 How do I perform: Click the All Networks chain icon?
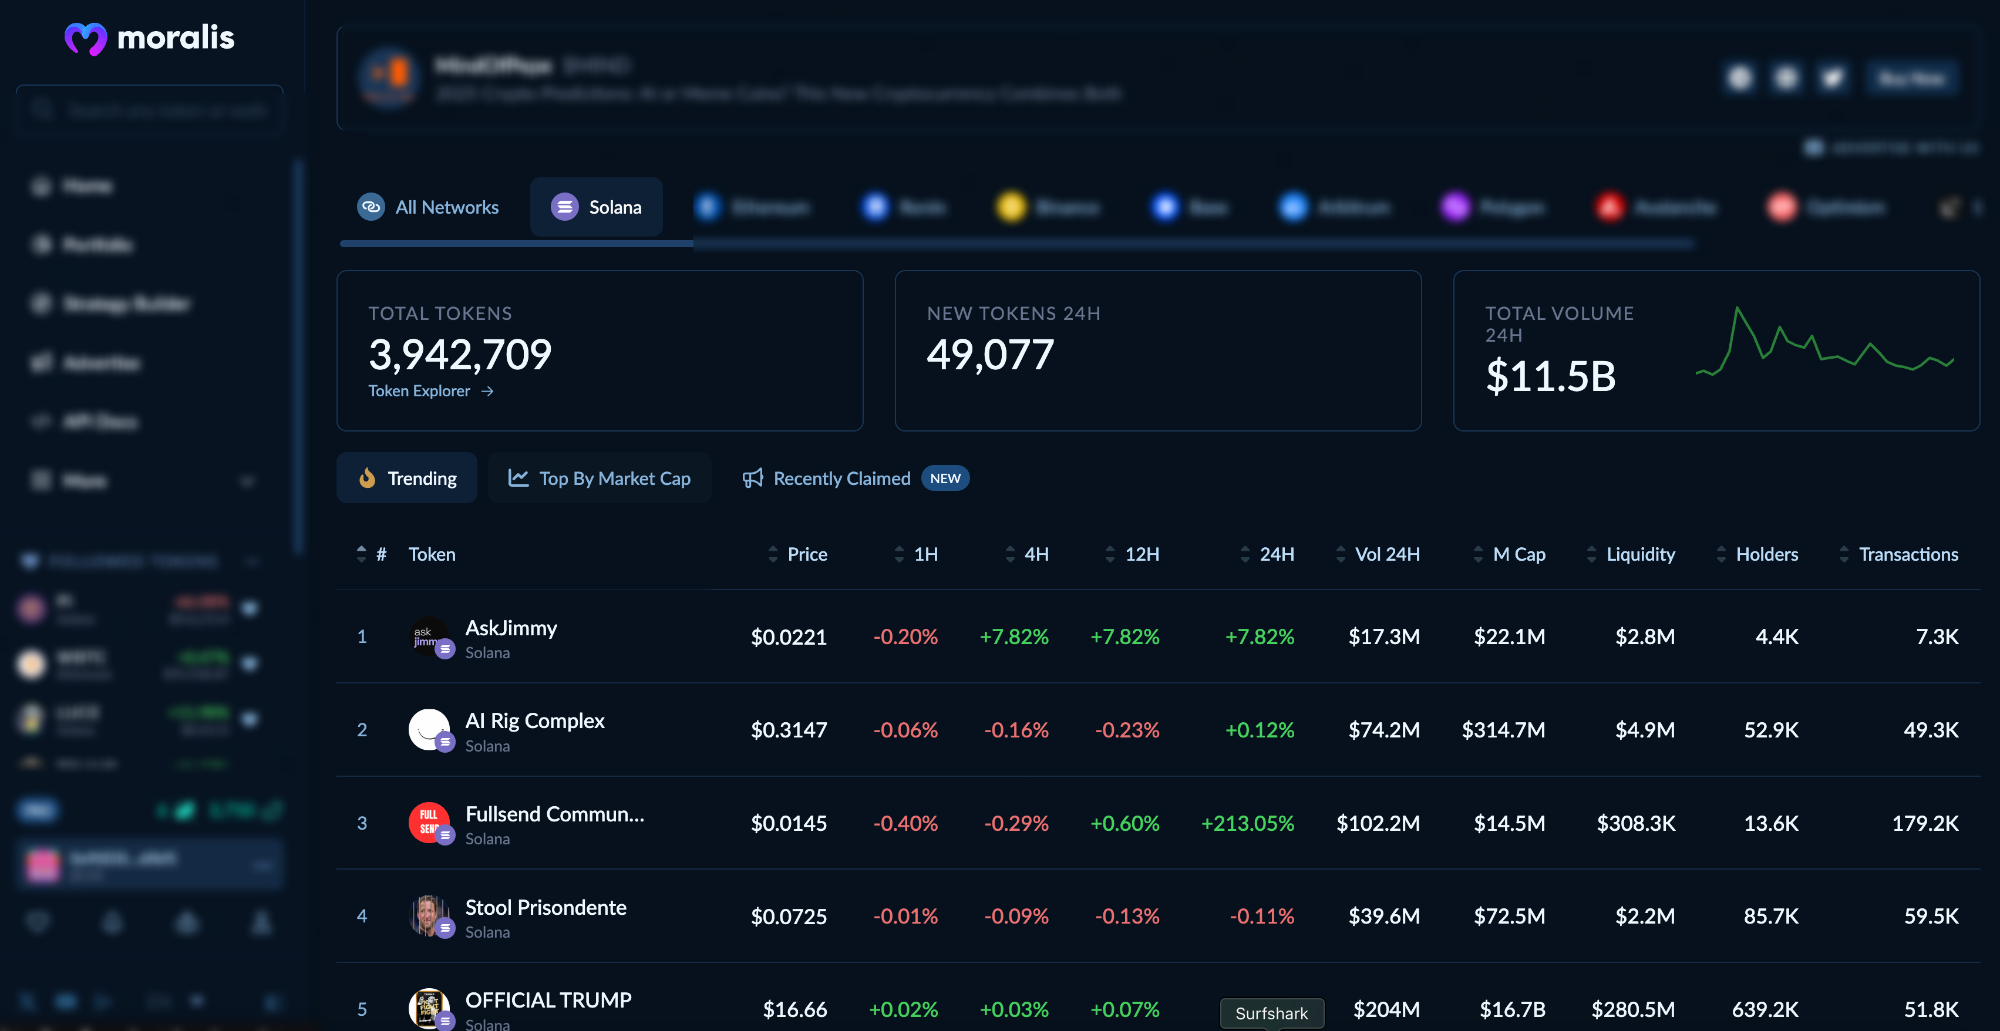tap(371, 207)
